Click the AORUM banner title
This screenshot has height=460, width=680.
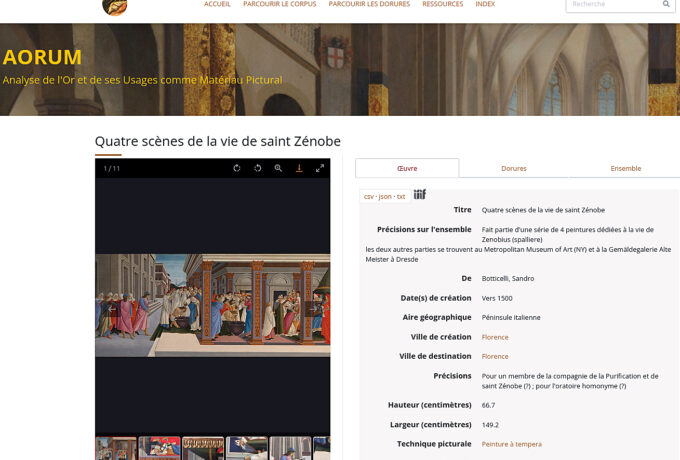point(42,57)
